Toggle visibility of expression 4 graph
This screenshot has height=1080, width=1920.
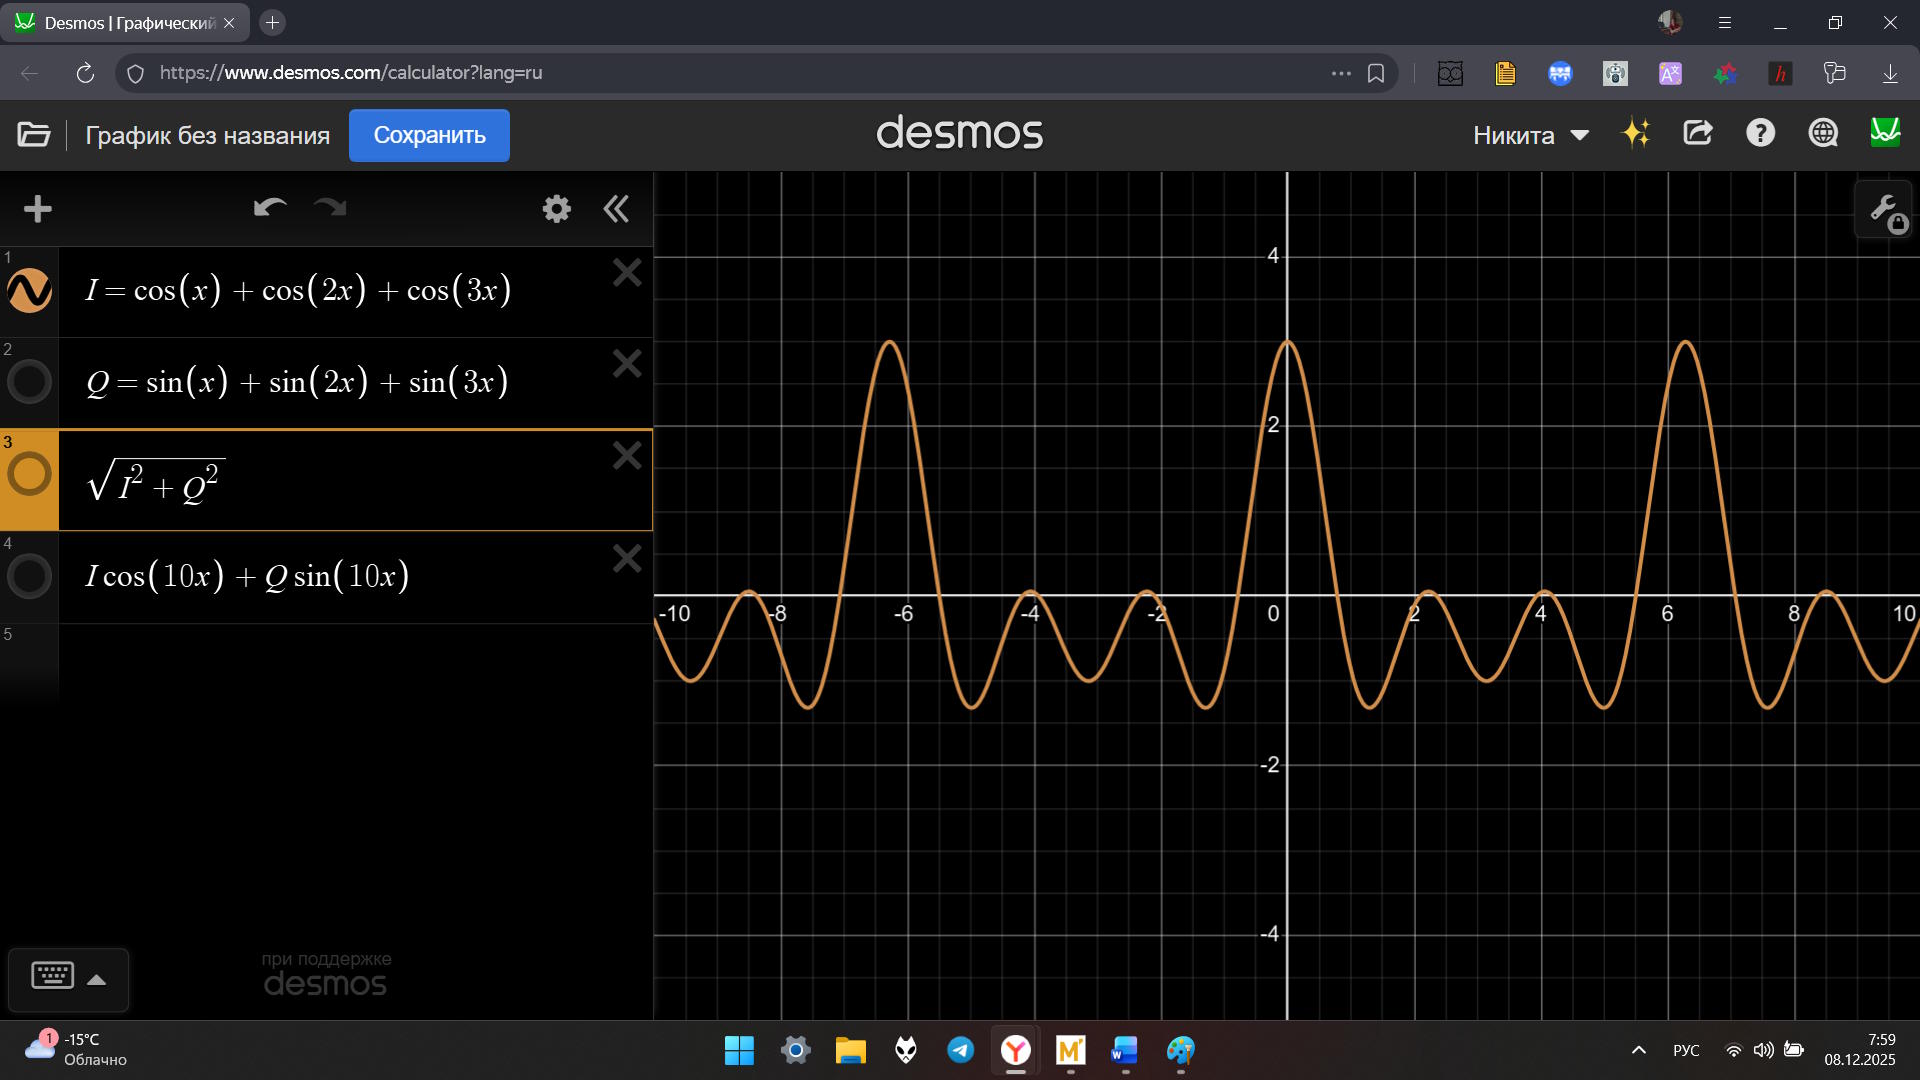coord(29,577)
